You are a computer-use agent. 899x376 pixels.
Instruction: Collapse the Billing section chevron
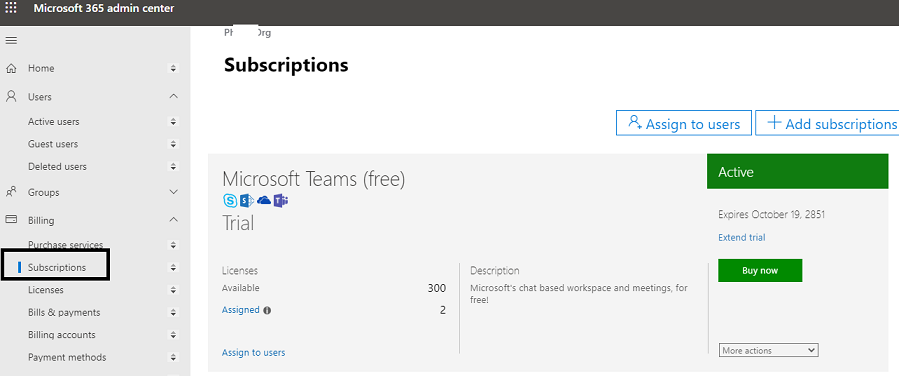pos(174,220)
